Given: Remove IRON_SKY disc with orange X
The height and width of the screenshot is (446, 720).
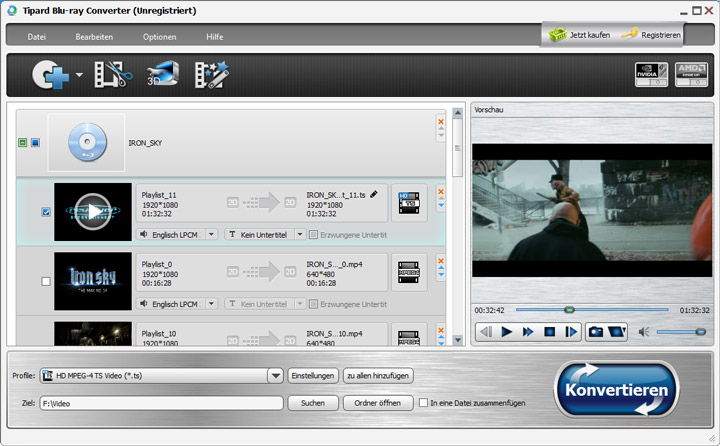Looking at the screenshot, I should click(x=441, y=122).
